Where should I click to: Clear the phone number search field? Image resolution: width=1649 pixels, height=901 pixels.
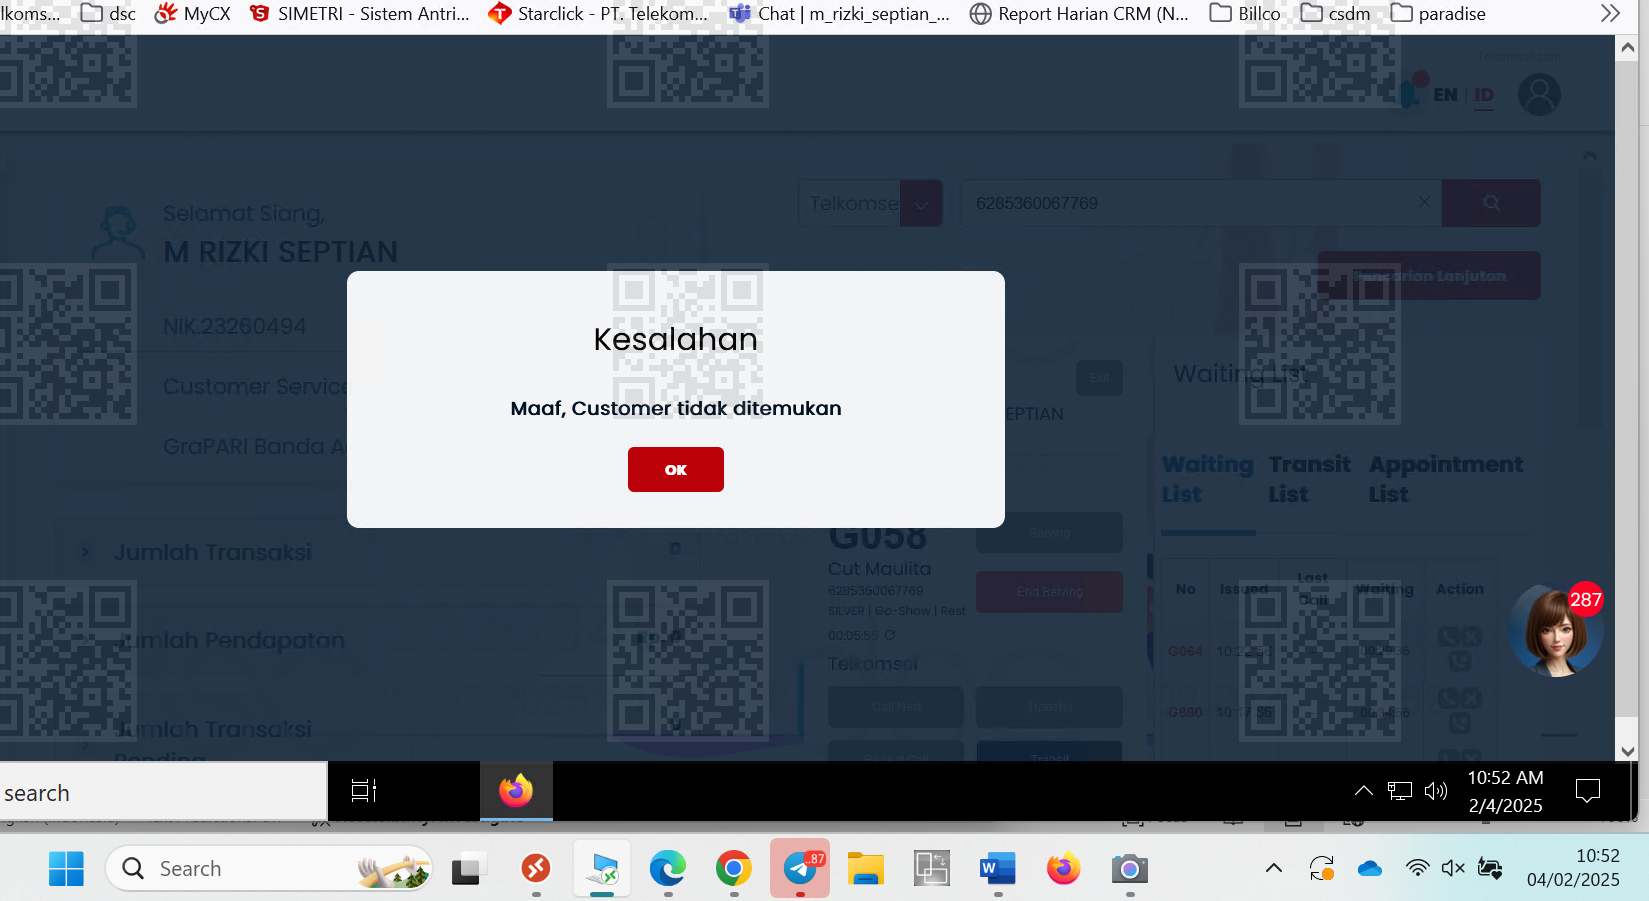click(x=1424, y=203)
